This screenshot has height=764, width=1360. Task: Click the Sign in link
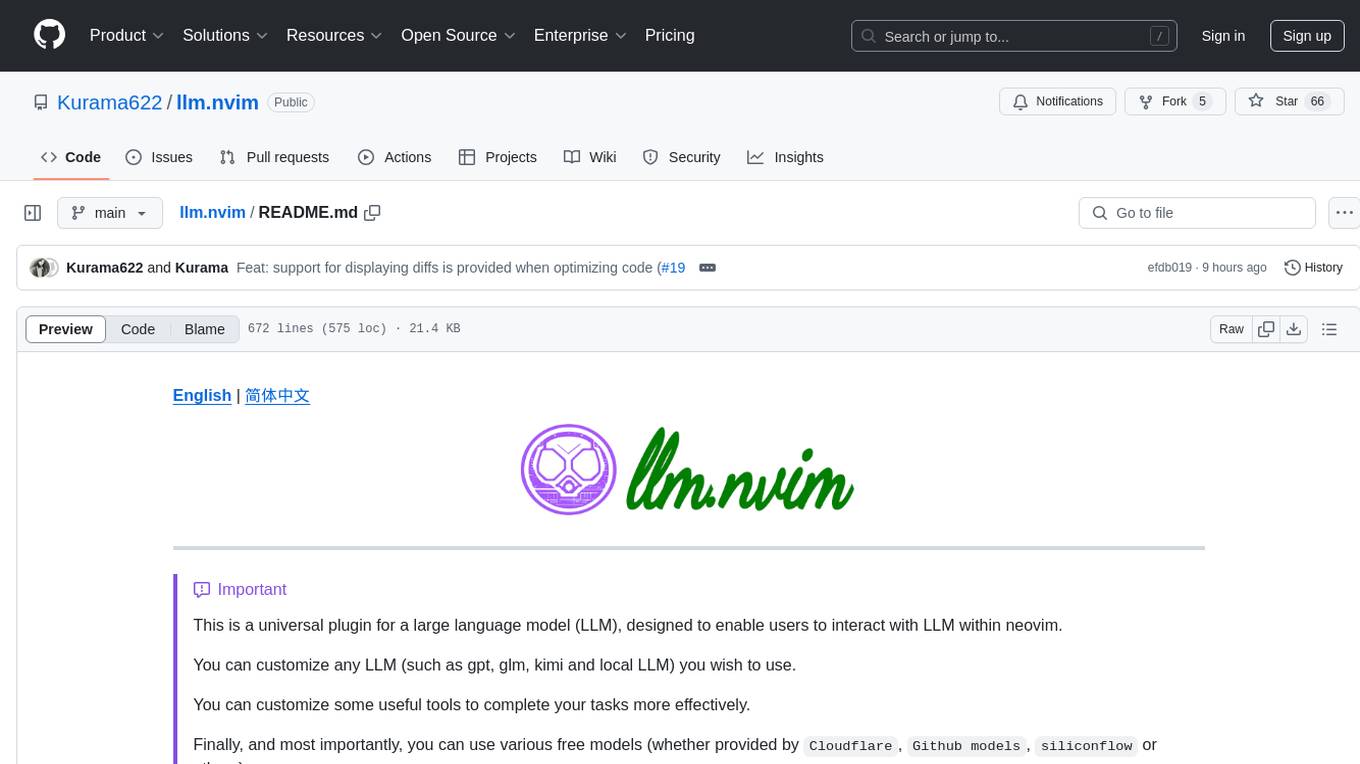[1223, 36]
